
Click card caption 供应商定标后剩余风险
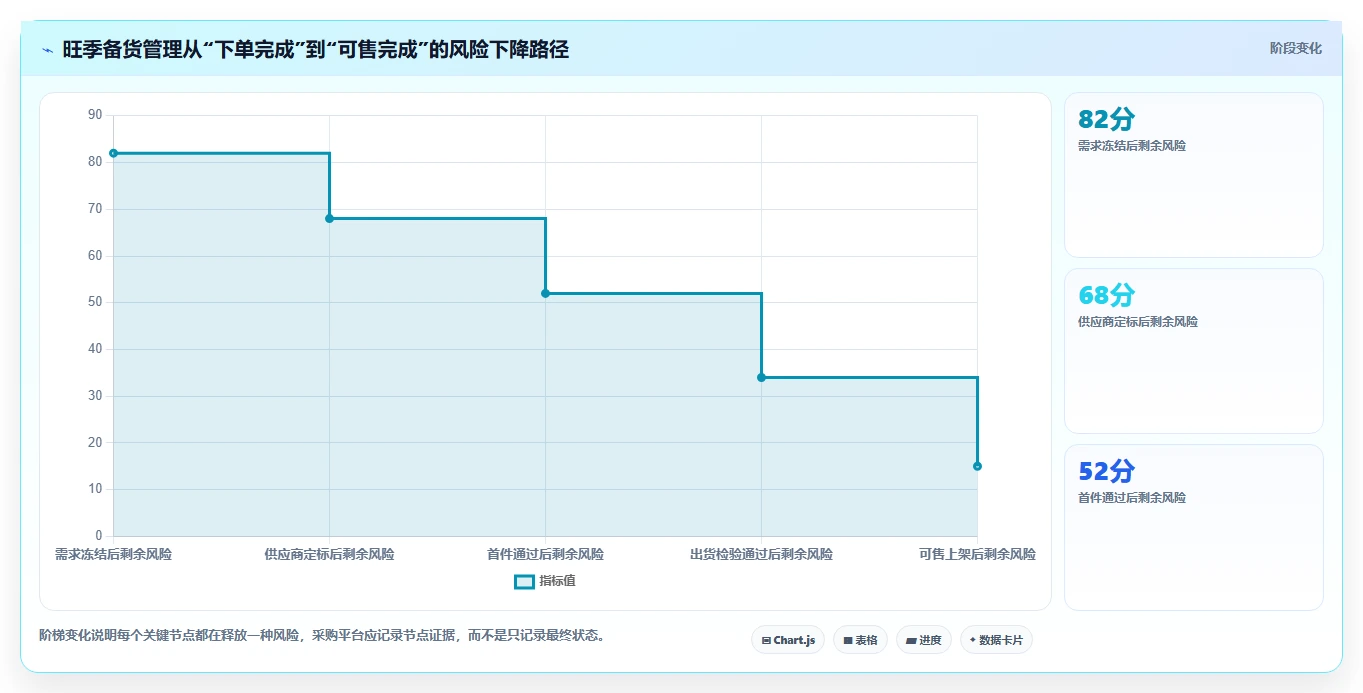1138,322
